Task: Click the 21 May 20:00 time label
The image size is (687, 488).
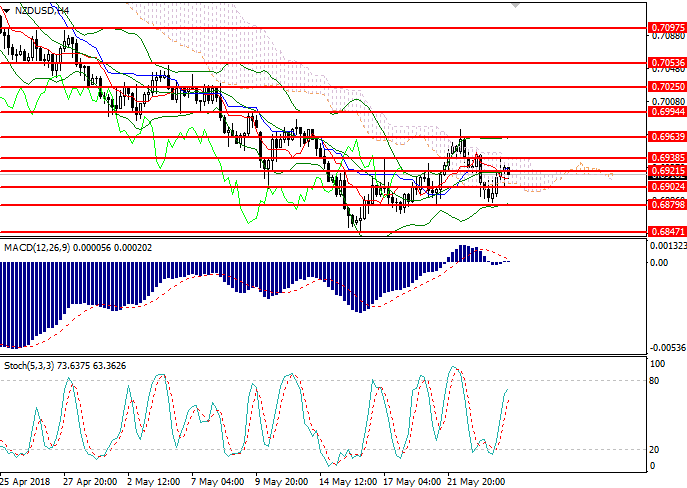Action: point(474,481)
